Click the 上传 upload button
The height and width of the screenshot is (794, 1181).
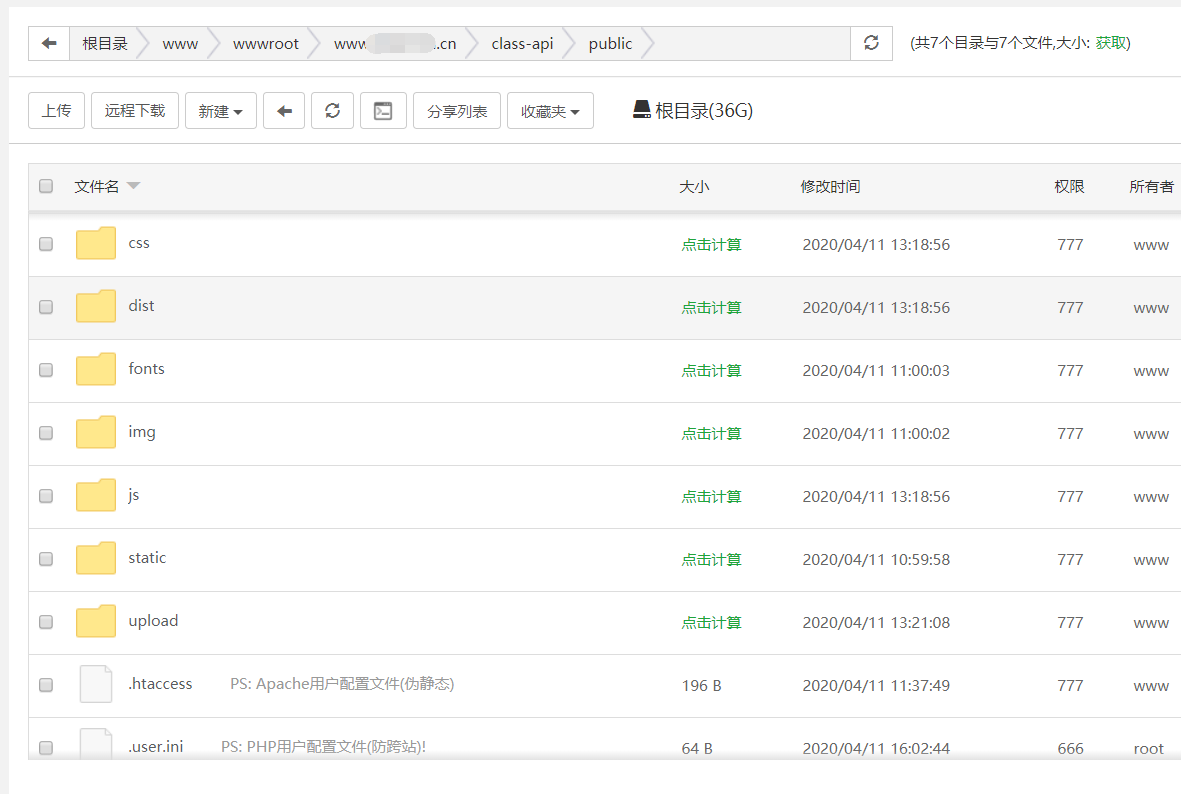click(56, 110)
